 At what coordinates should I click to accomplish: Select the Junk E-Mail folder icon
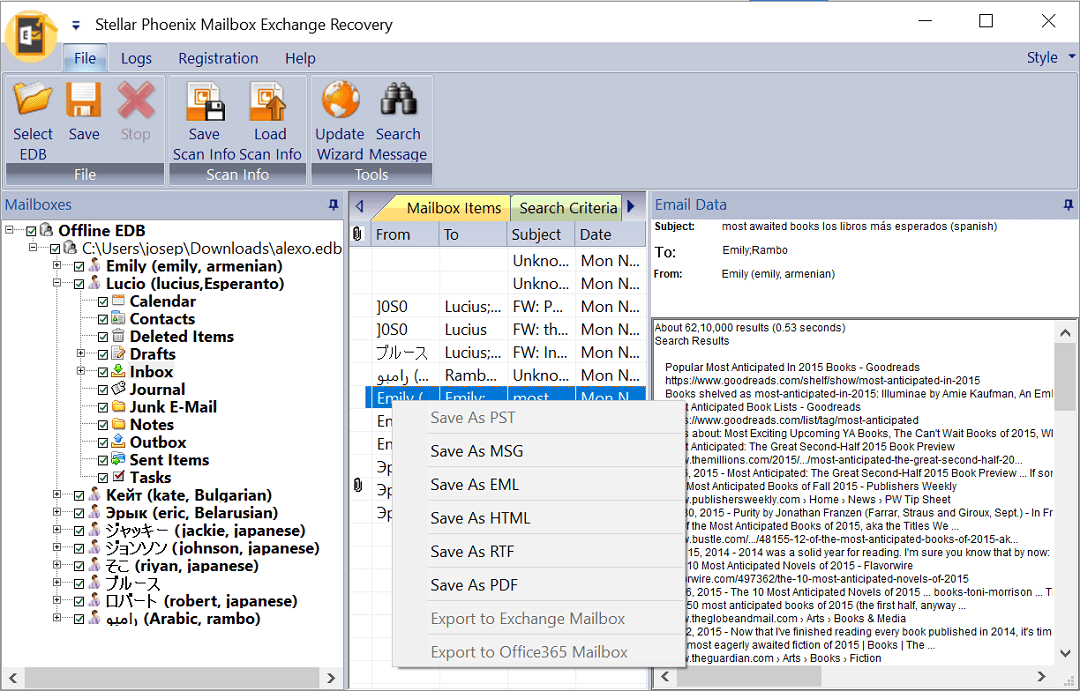(x=118, y=406)
